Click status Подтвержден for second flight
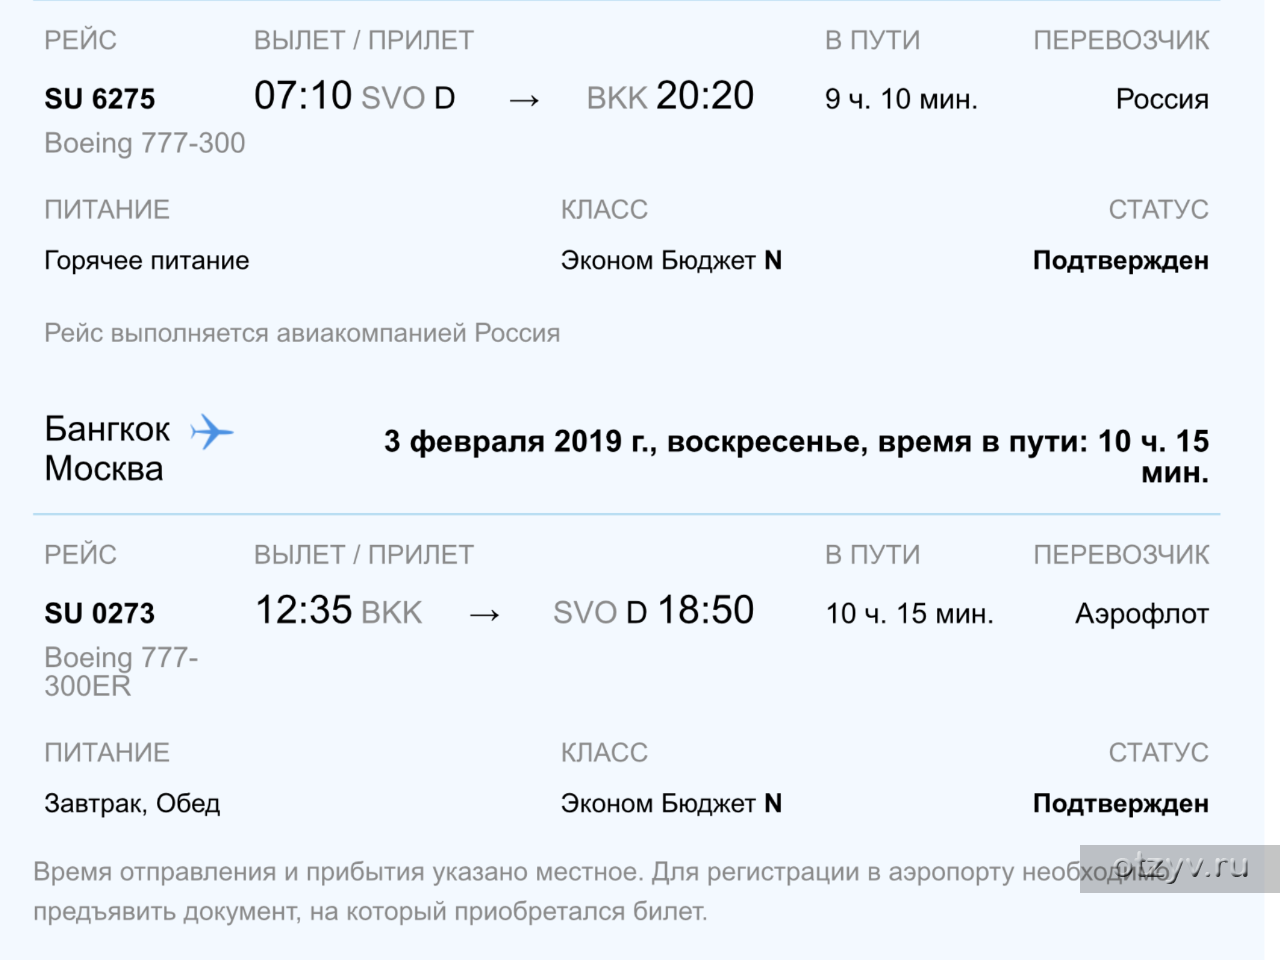1280x960 pixels. (1121, 804)
